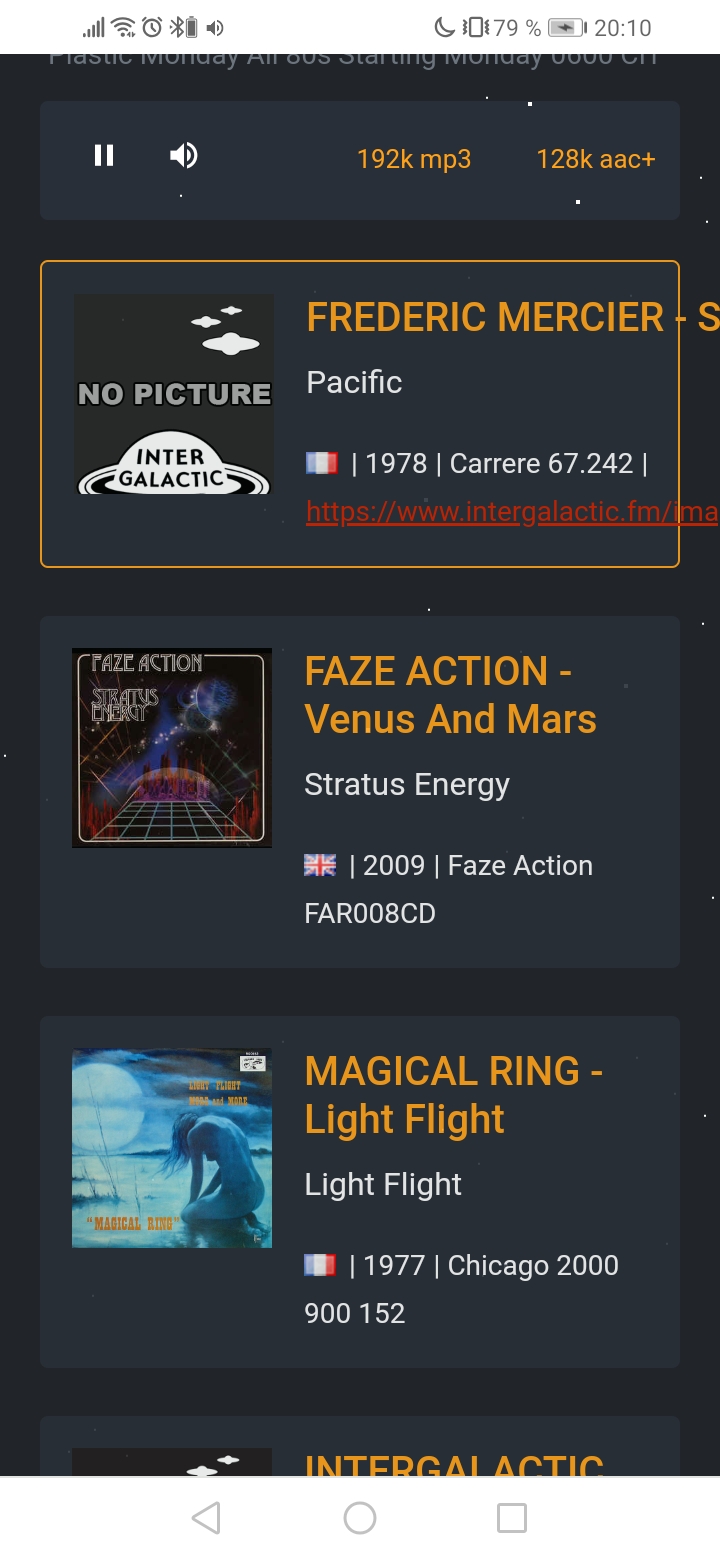The height and width of the screenshot is (1560, 720).
Task: Click the French flag beside 1978 Carrere
Action: point(321,463)
